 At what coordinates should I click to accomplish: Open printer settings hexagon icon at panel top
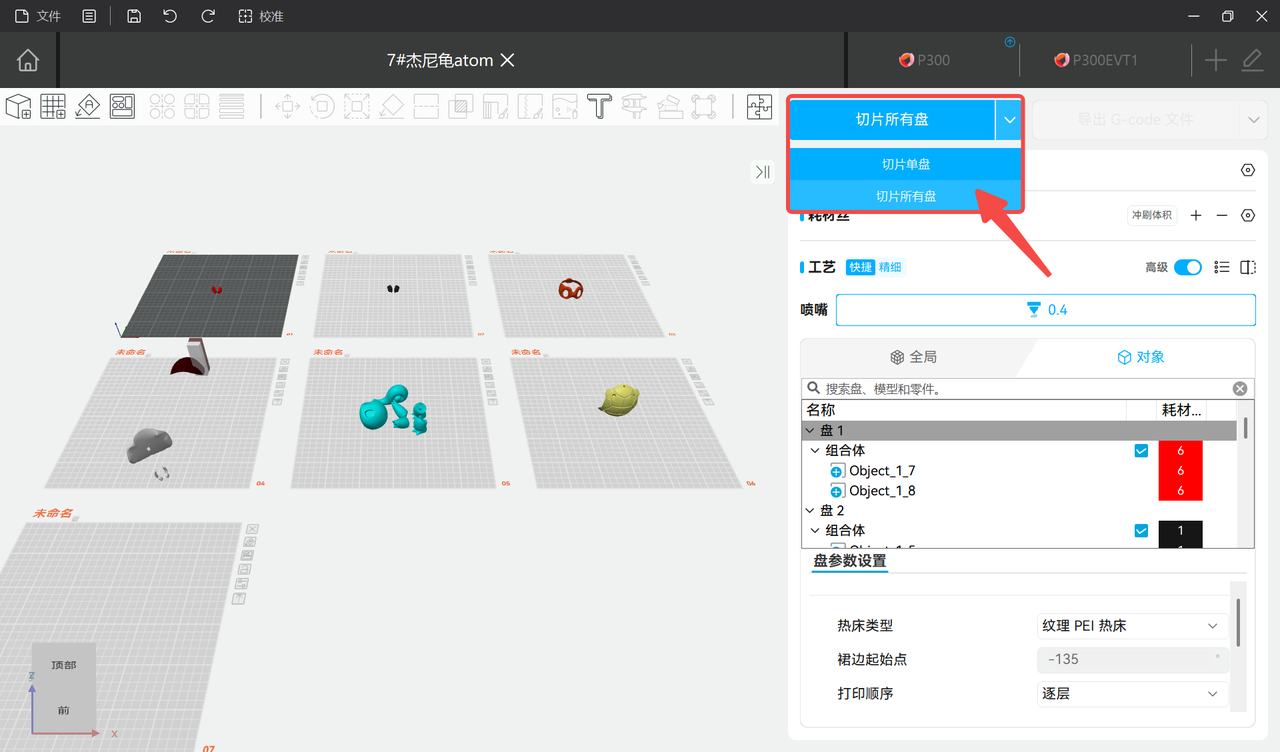coord(1247,170)
